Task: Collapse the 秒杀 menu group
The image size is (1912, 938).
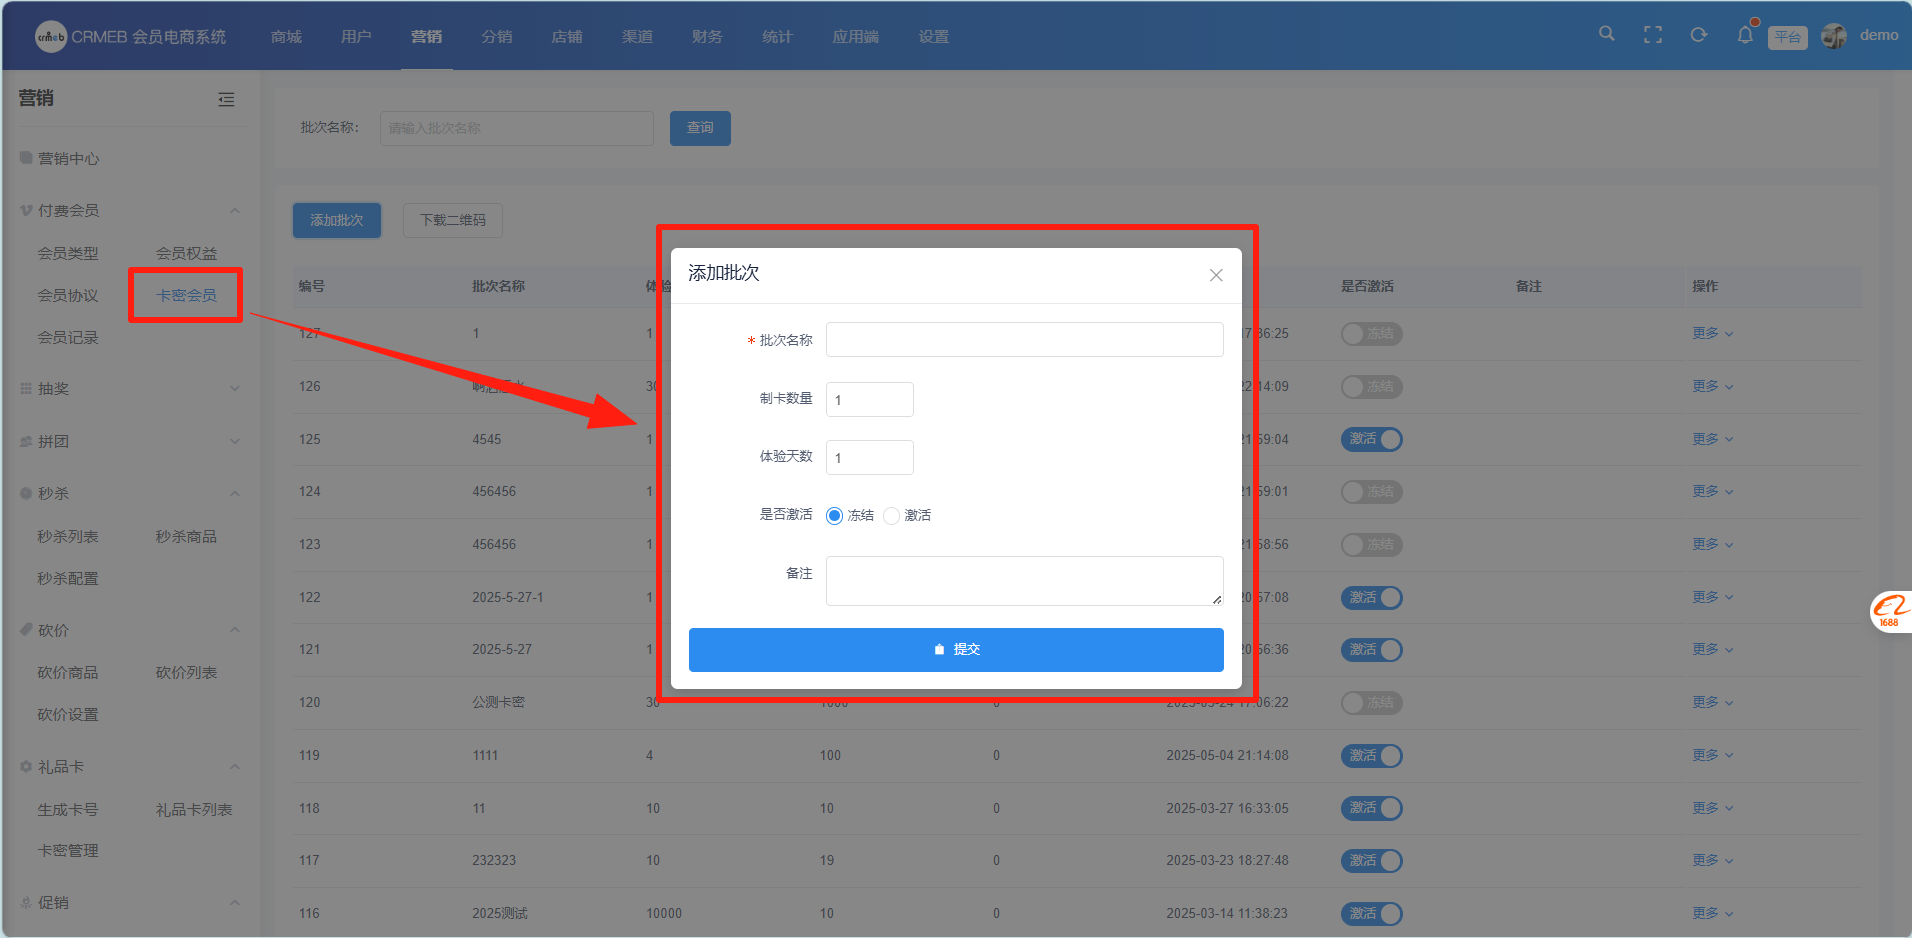Action: pos(235,493)
